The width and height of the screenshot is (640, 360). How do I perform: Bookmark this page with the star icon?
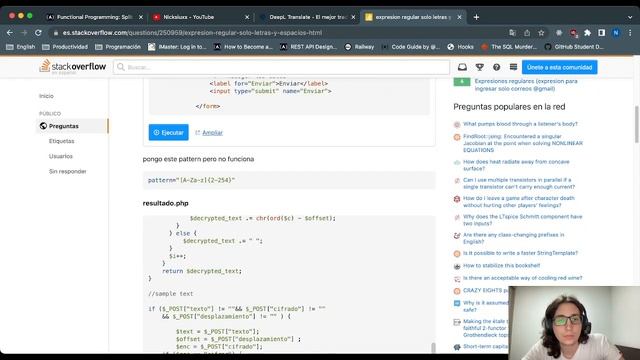(541, 33)
